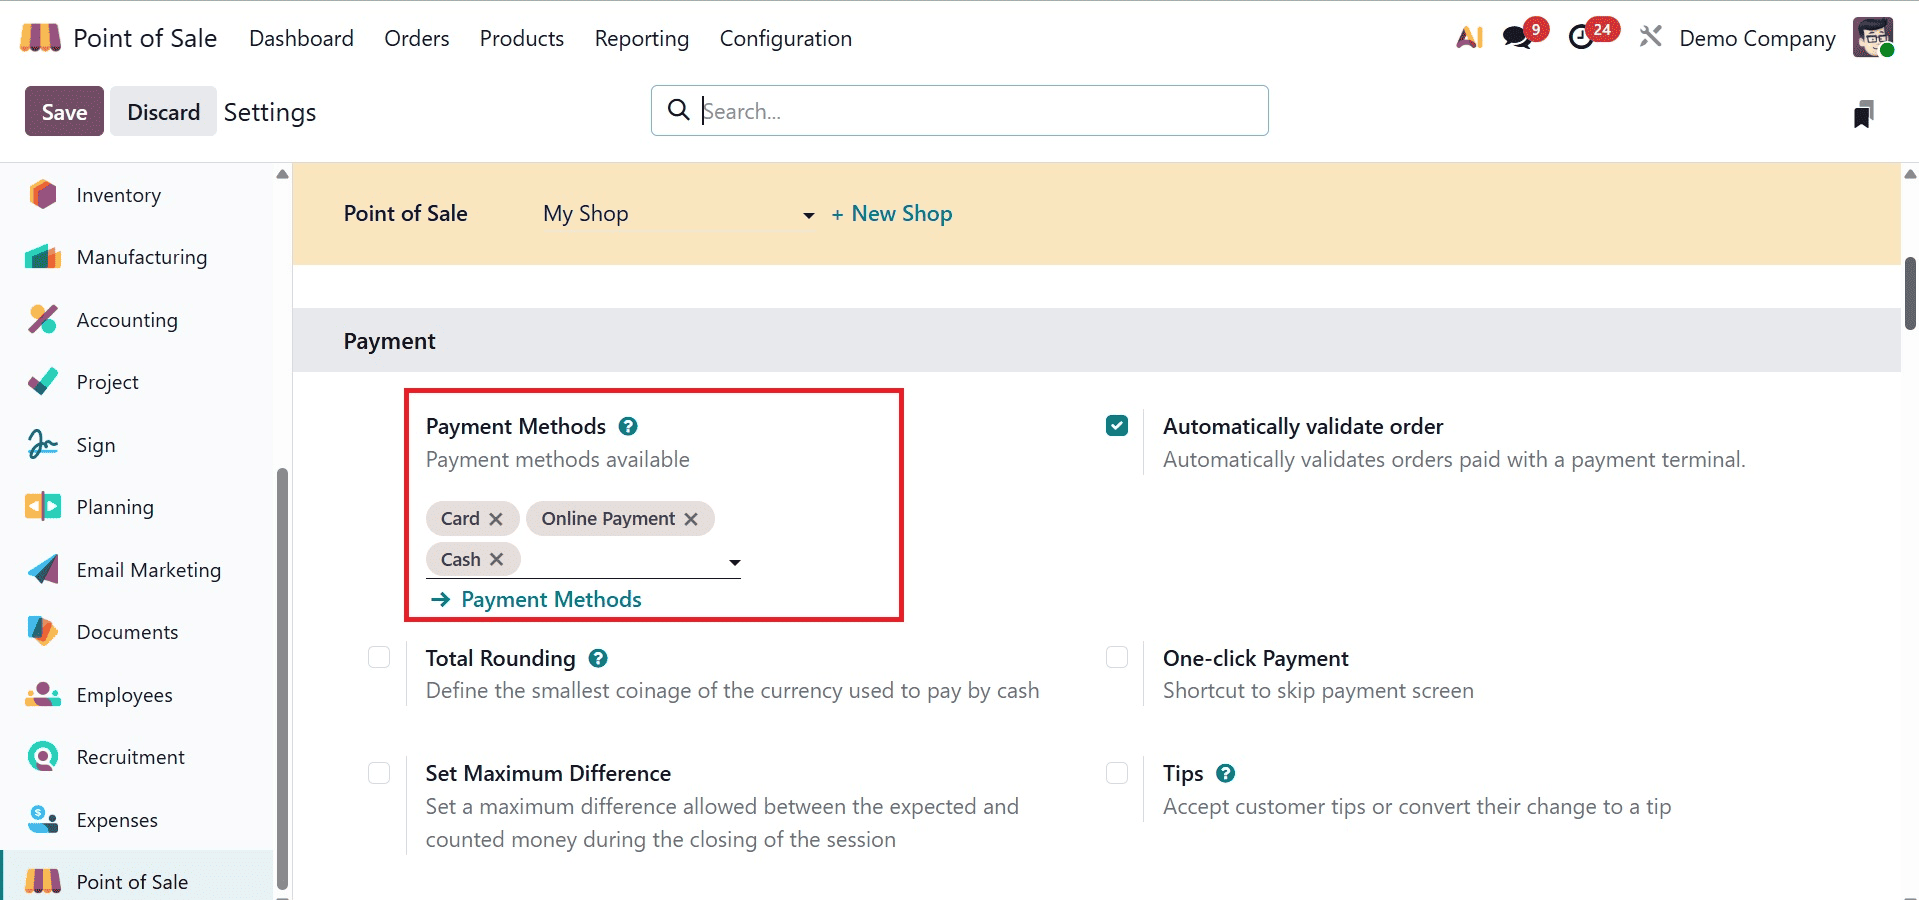Click the bookmark icon beside search

pos(1863,111)
